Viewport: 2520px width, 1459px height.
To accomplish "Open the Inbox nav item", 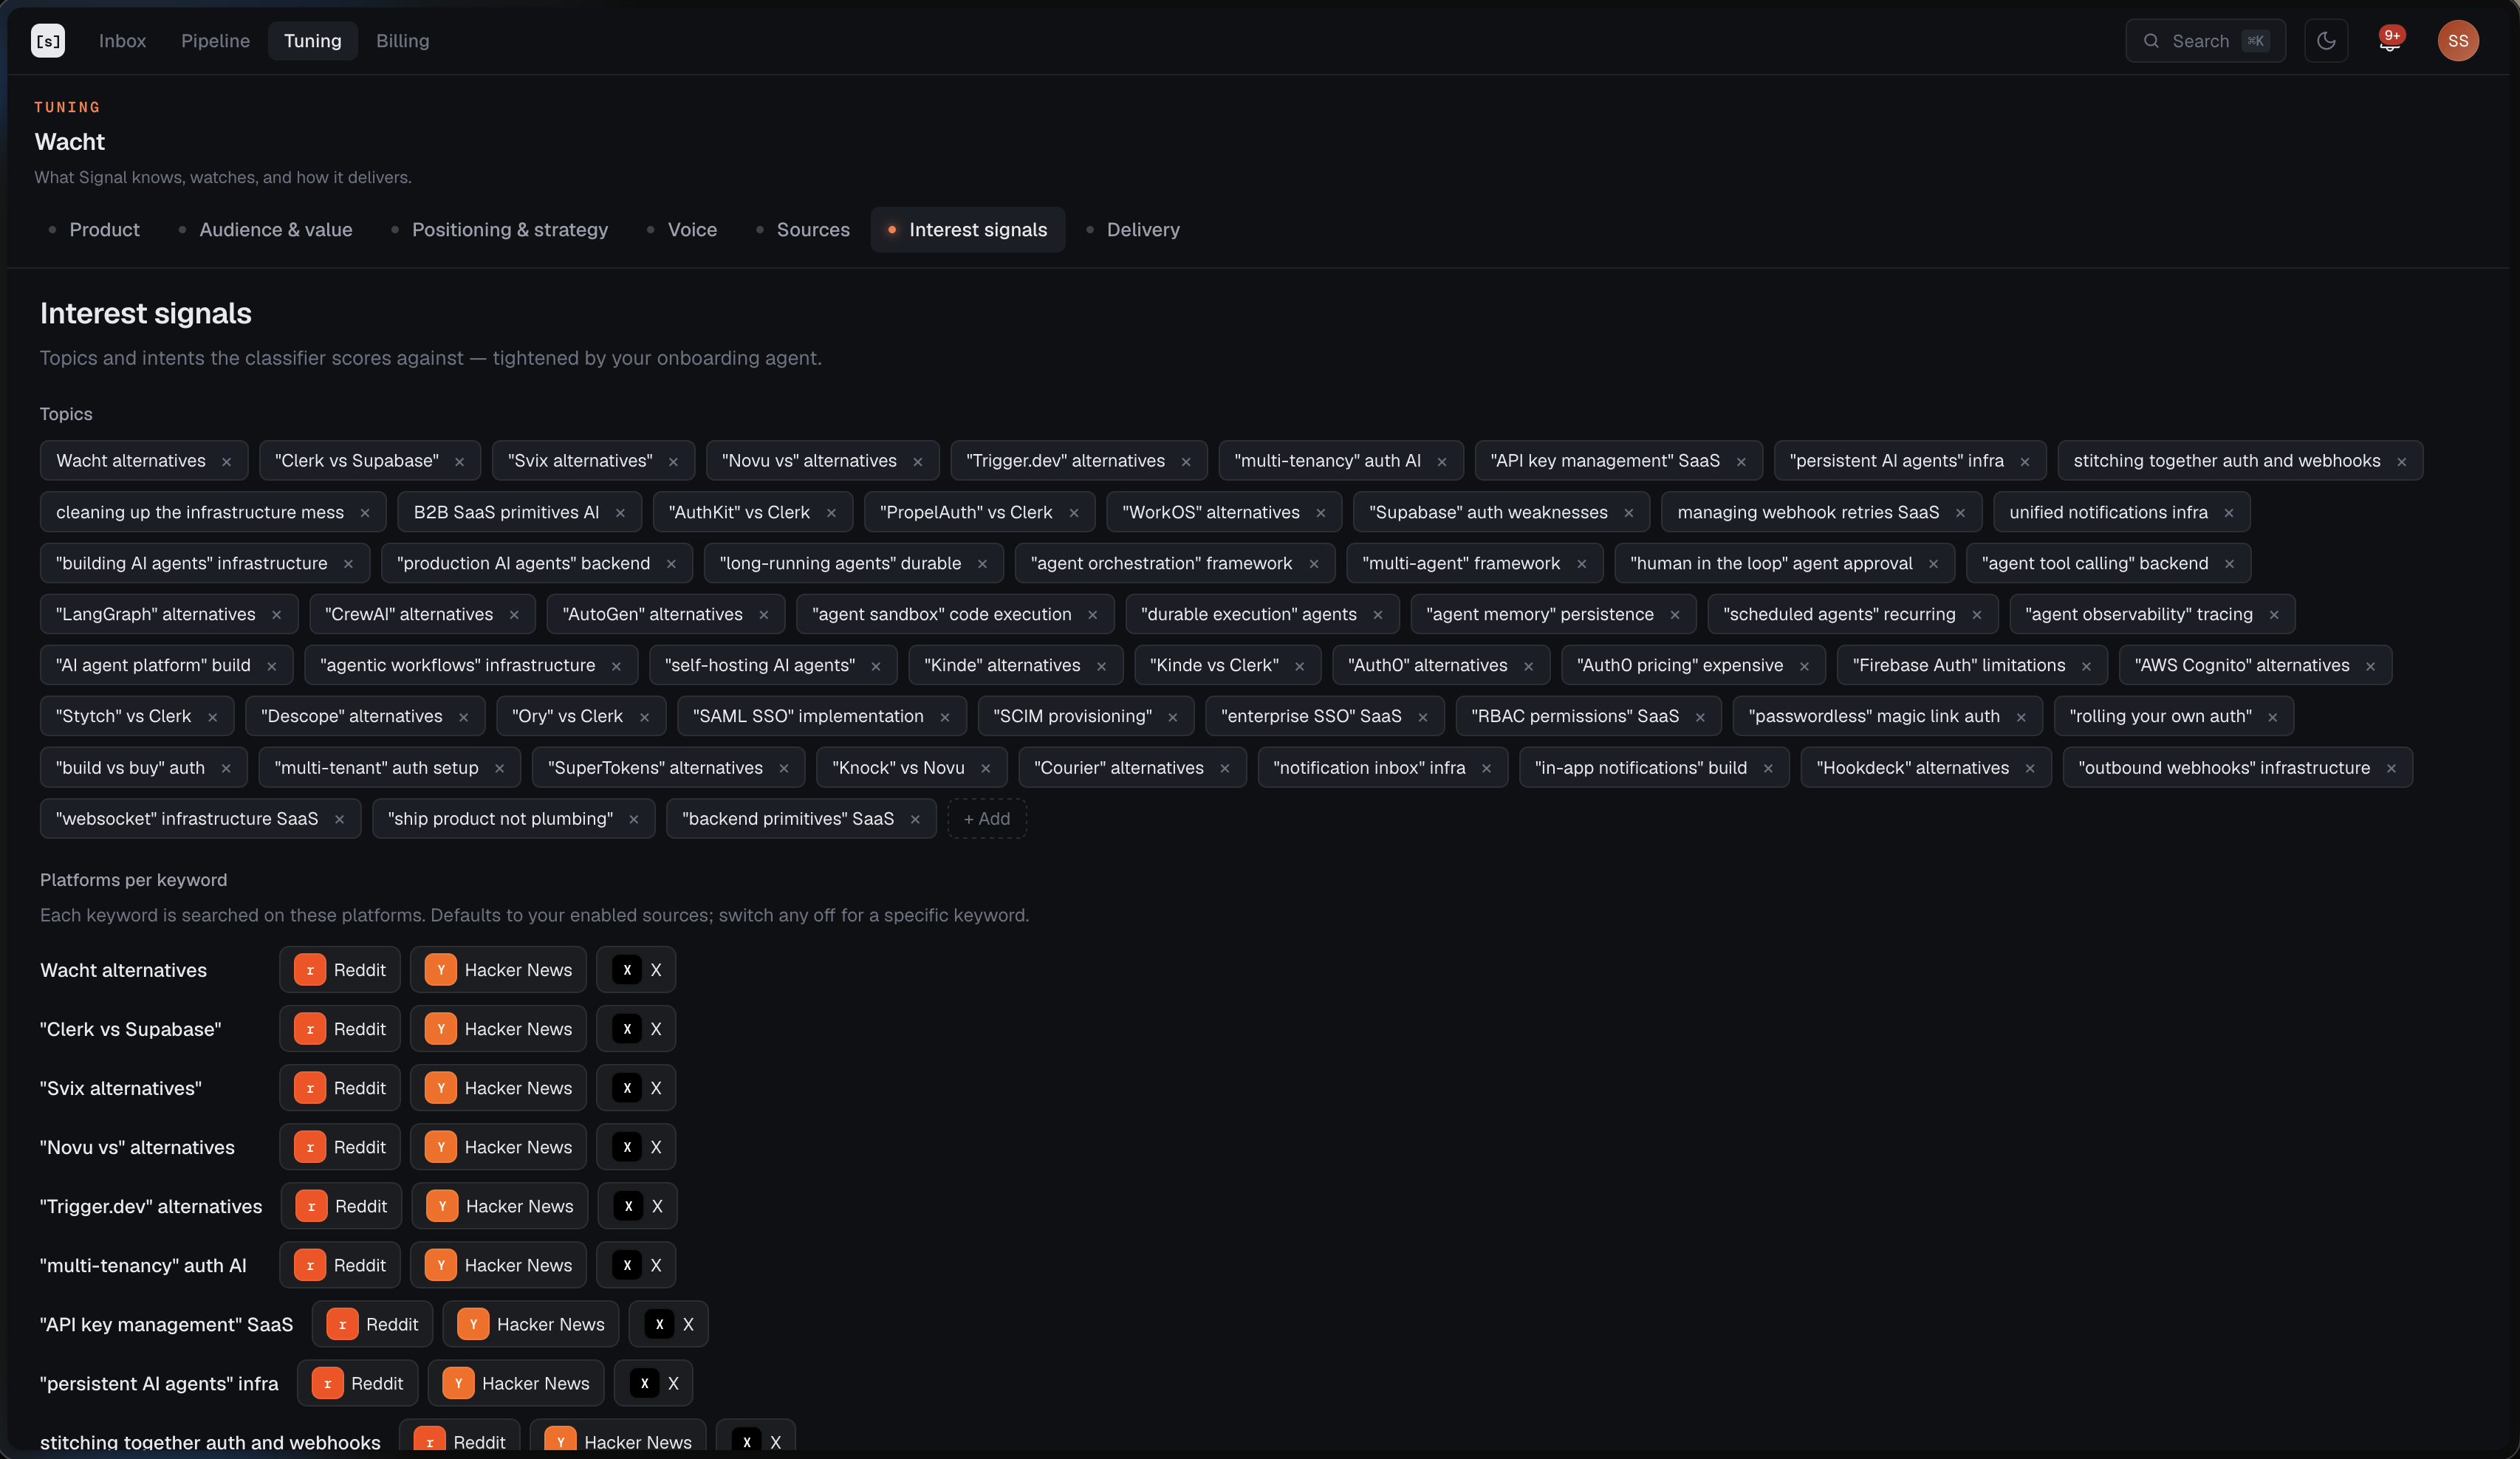I will click(122, 41).
